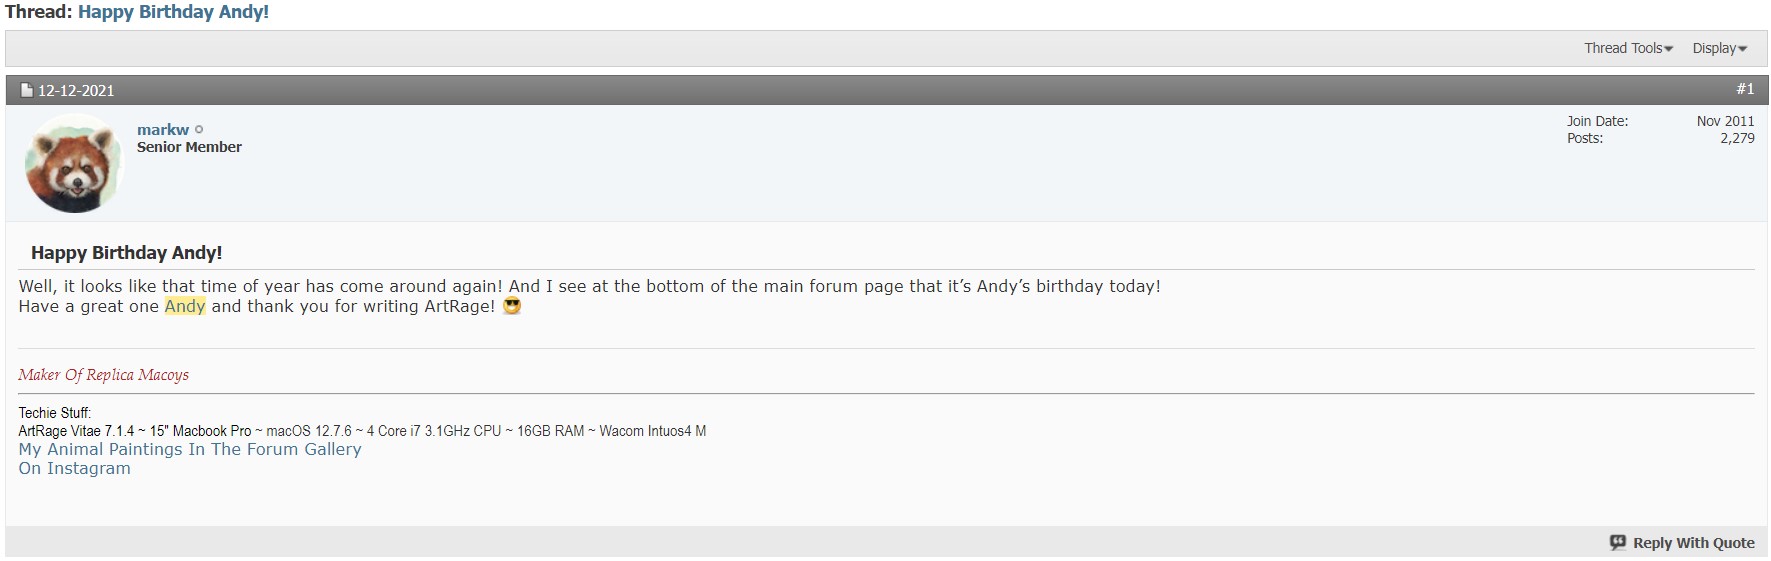Click the Maker Of Replica Macoys signature text

(103, 375)
